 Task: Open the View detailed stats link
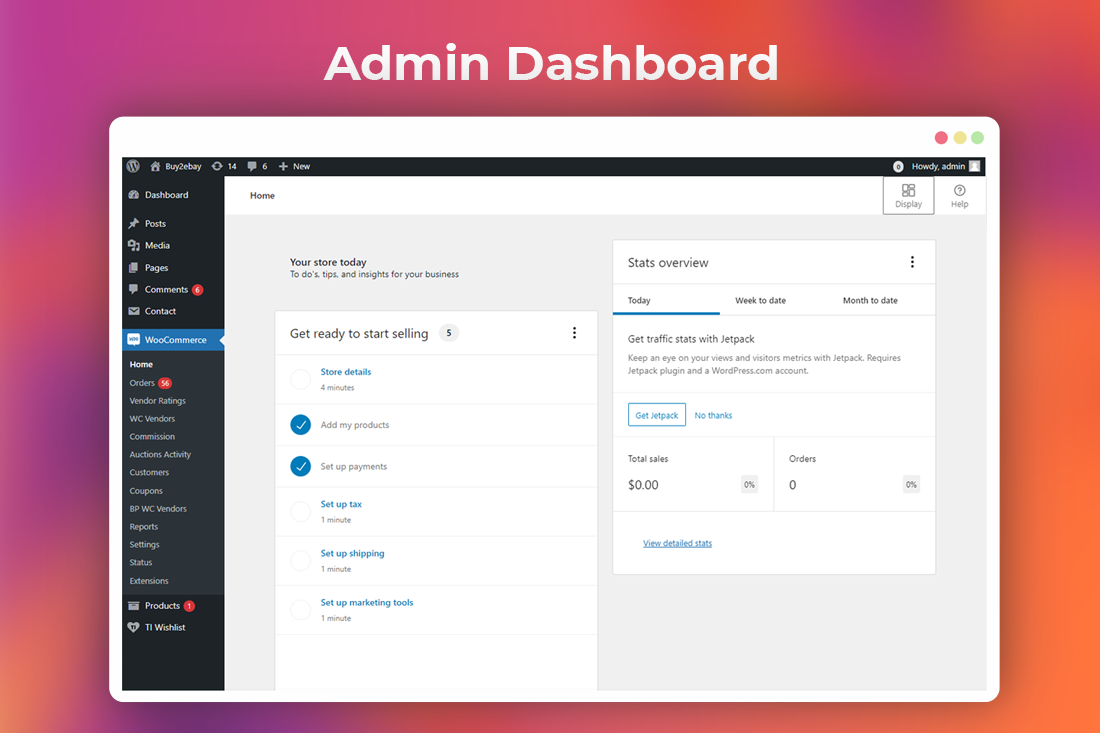point(677,543)
